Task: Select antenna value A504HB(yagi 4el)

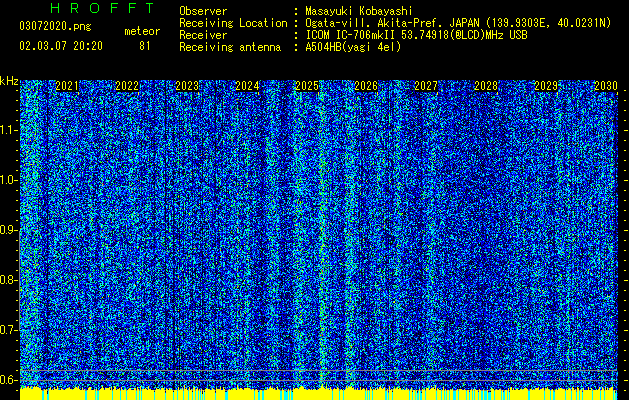Action: (x=353, y=47)
